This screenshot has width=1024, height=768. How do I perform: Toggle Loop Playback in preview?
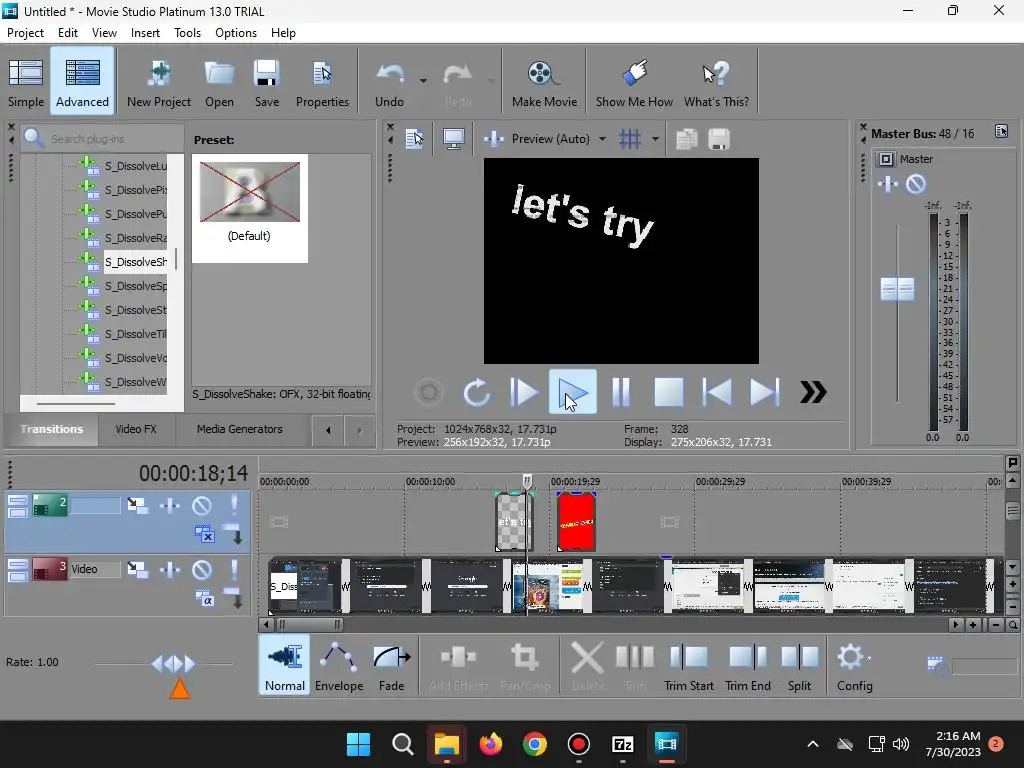477,392
